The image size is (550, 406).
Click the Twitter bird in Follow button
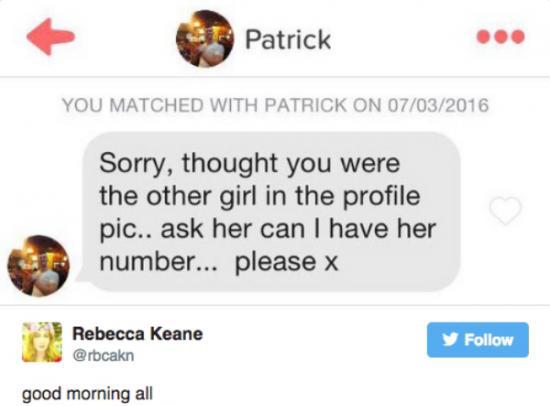450,340
